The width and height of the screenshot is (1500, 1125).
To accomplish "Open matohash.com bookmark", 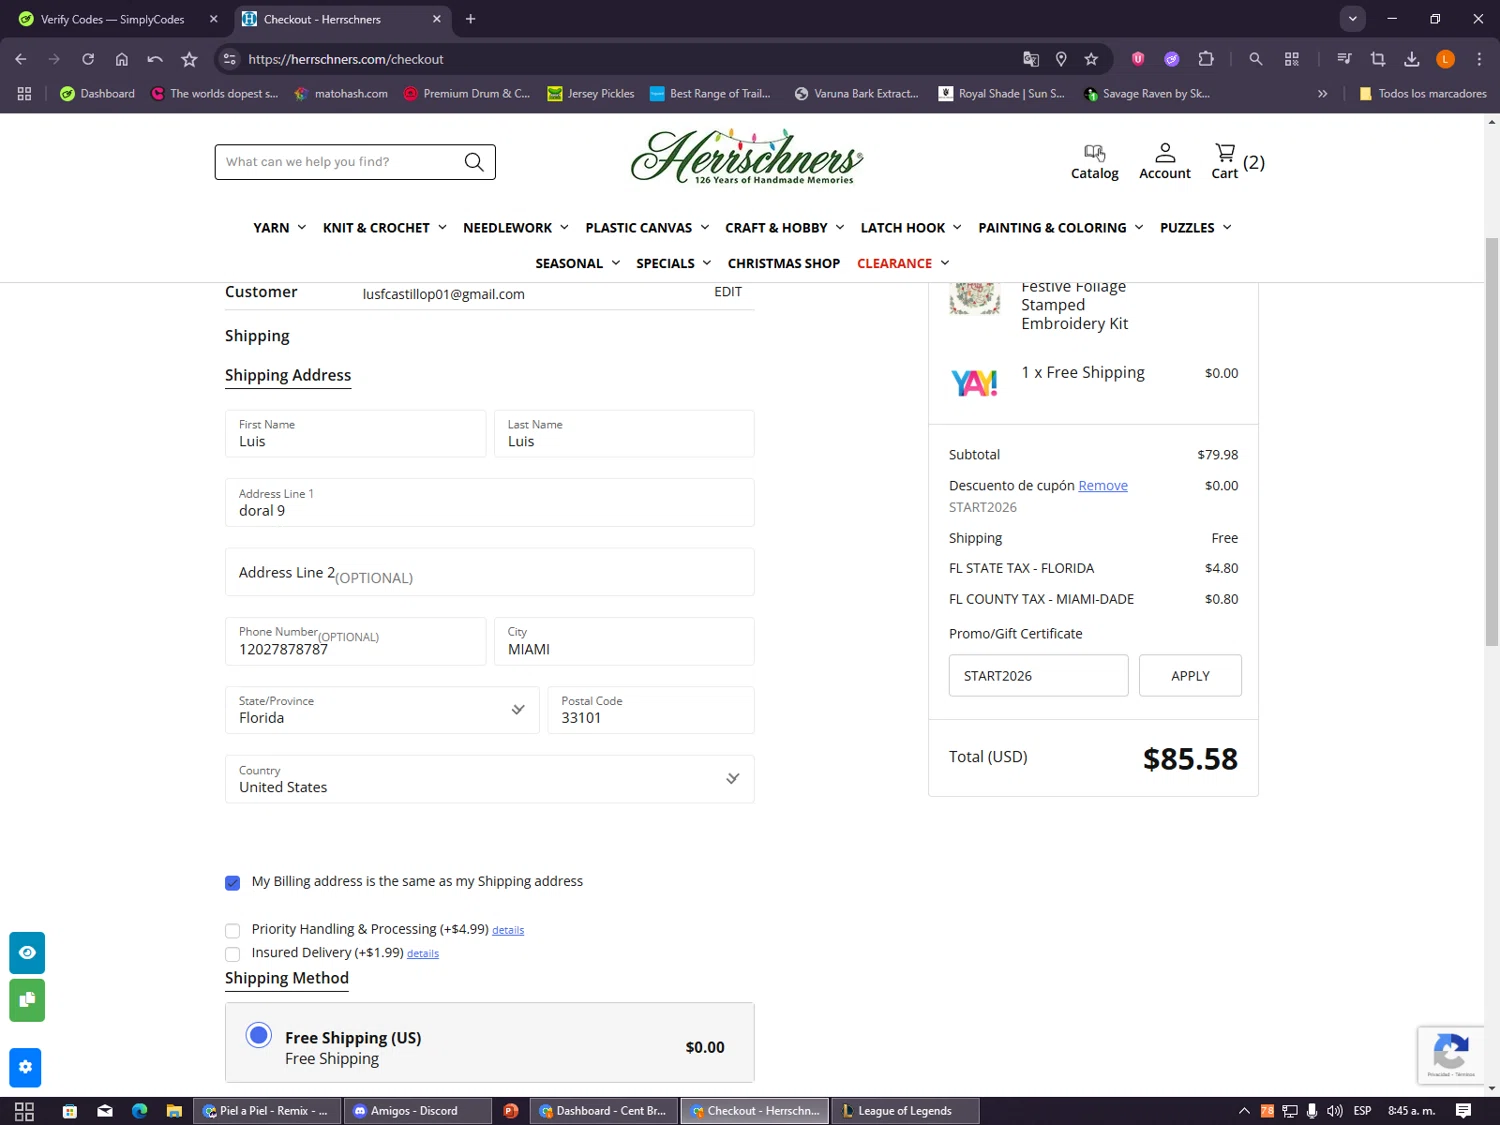I will pos(340,93).
